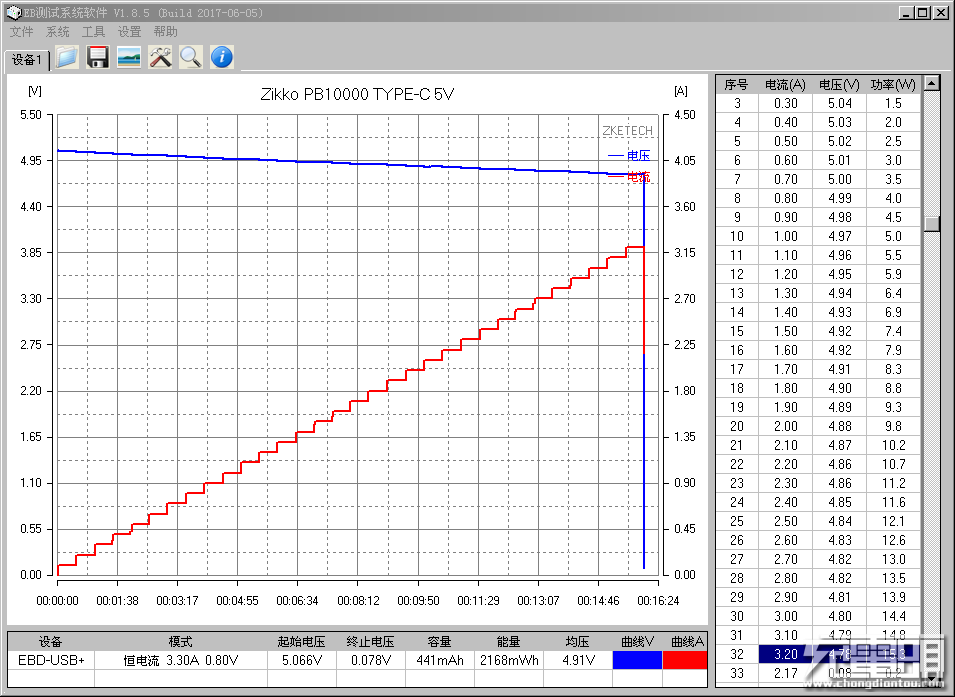955x697 pixels.
Task: Click the open folder icon in toolbar
Action: coord(66,57)
